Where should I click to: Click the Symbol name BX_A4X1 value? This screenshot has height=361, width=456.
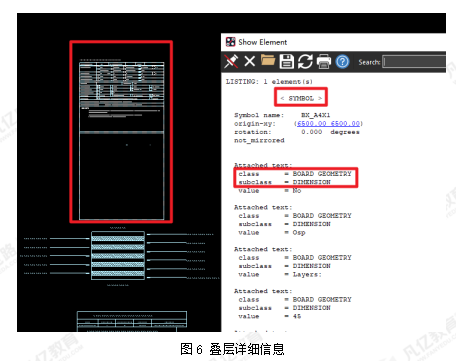315,115
